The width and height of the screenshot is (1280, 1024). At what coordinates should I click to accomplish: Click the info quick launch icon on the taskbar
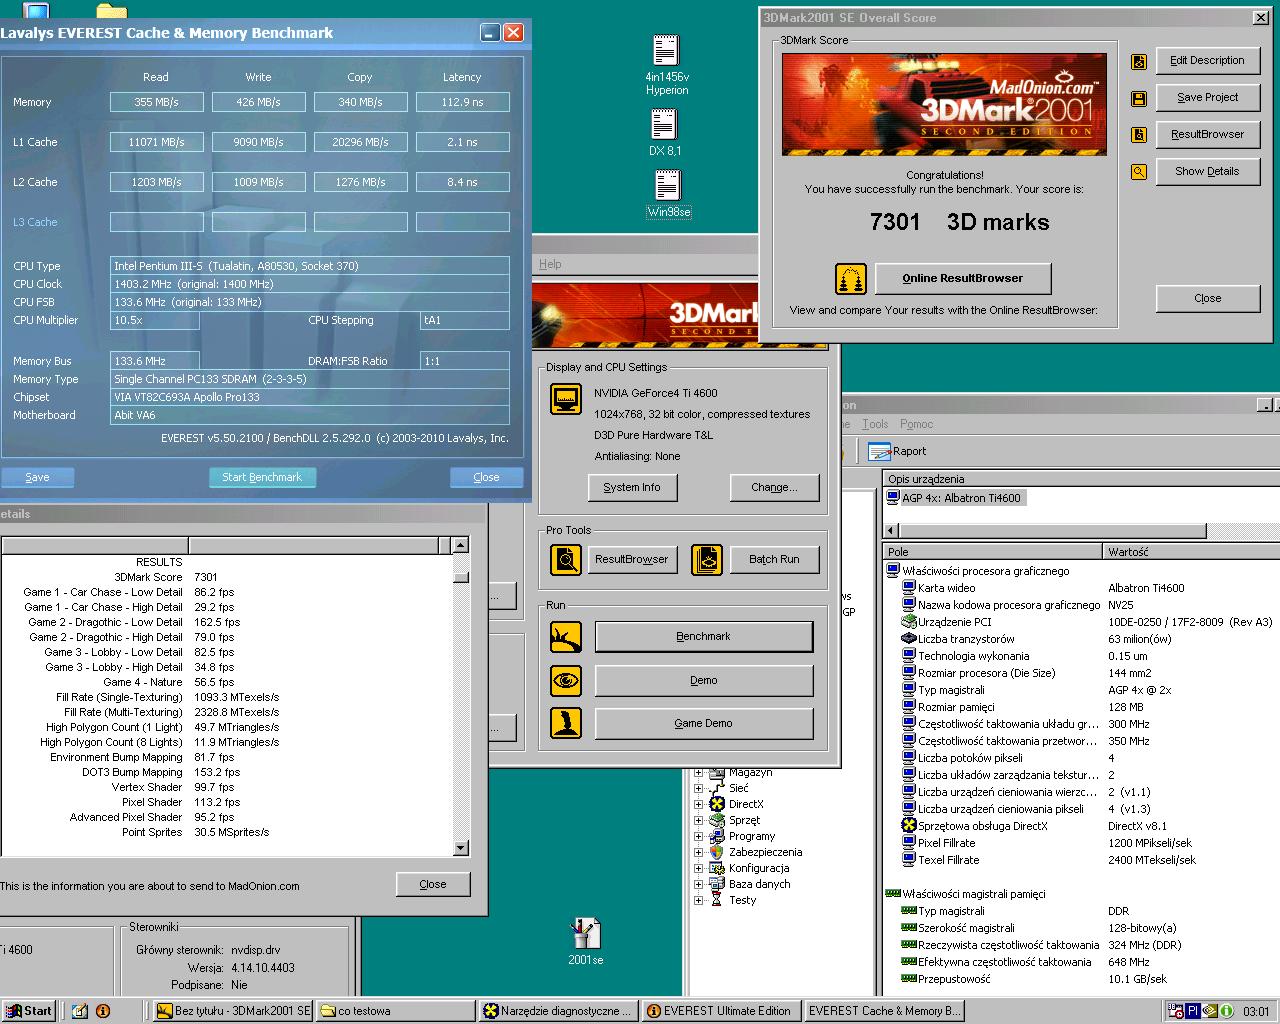102,1011
